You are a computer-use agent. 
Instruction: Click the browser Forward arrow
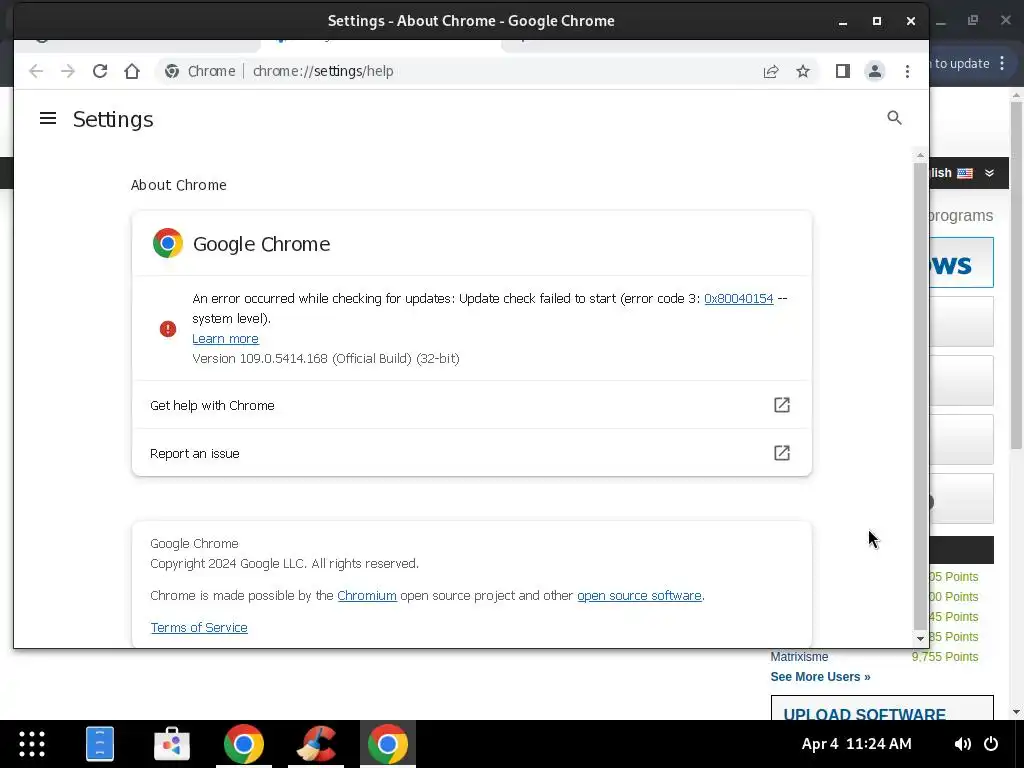68,71
